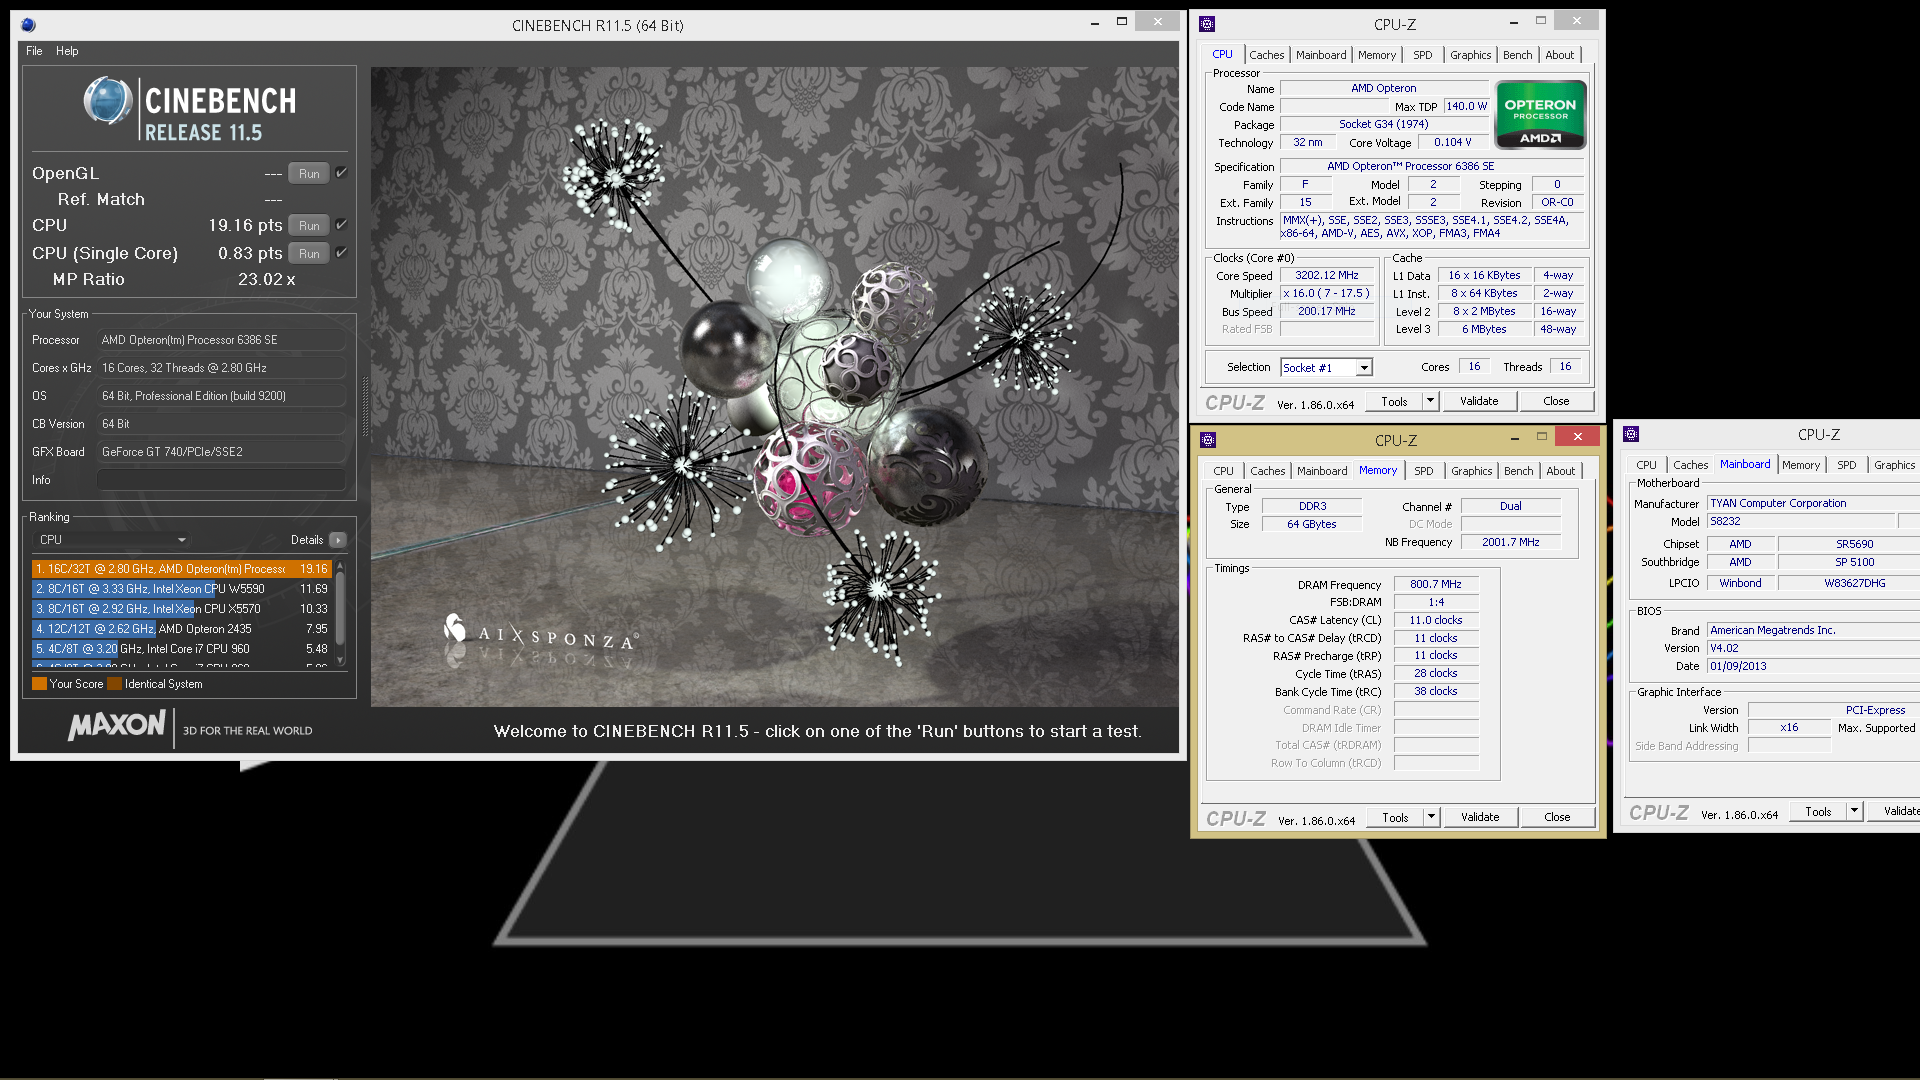The width and height of the screenshot is (1920, 1080).
Task: Click Tools button in Mainboard CPU-Z window
Action: click(x=1818, y=811)
